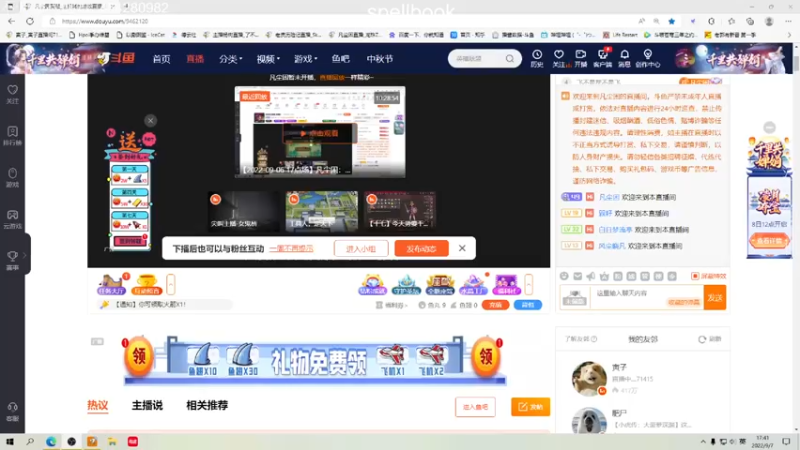The height and width of the screenshot is (450, 800).
Task: Open the 客服 headset icon in left sidebar
Action: pos(12,411)
